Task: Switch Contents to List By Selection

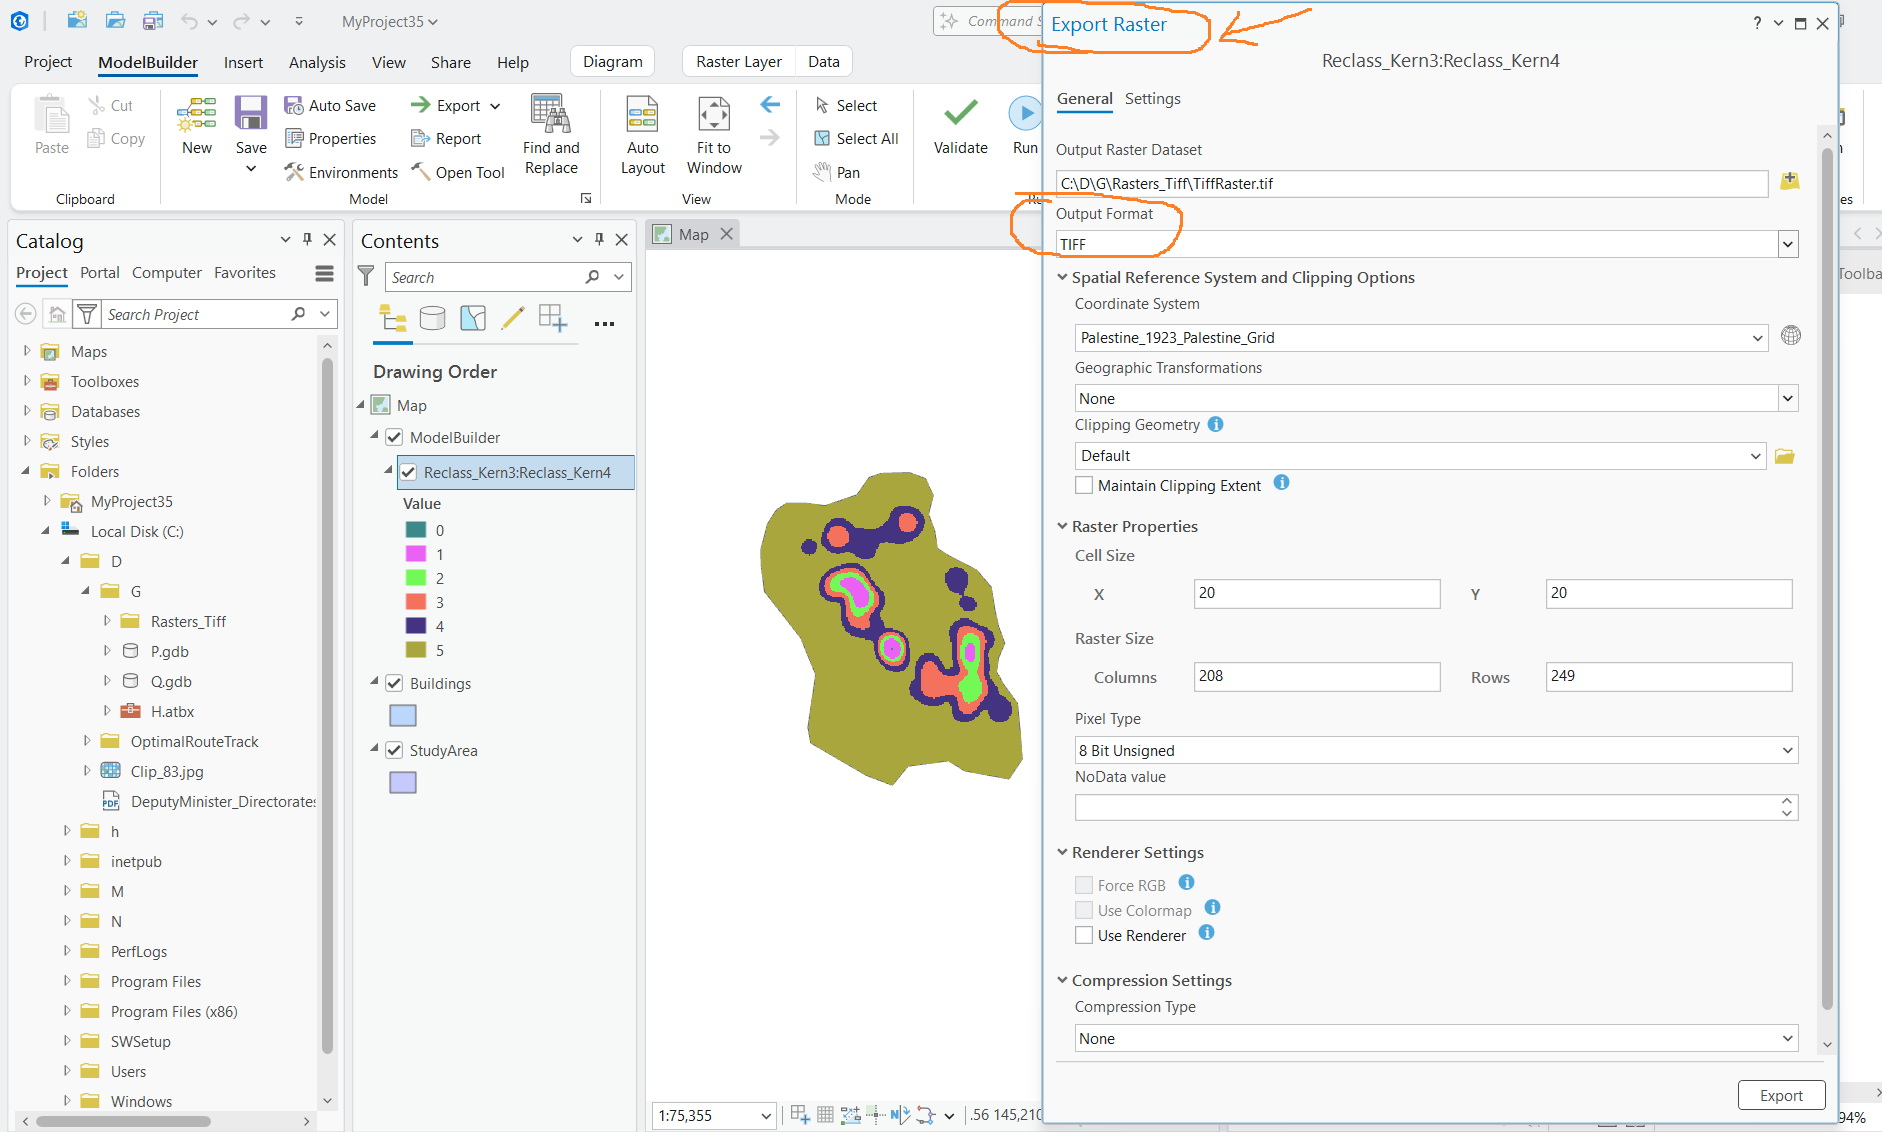Action: (472, 319)
